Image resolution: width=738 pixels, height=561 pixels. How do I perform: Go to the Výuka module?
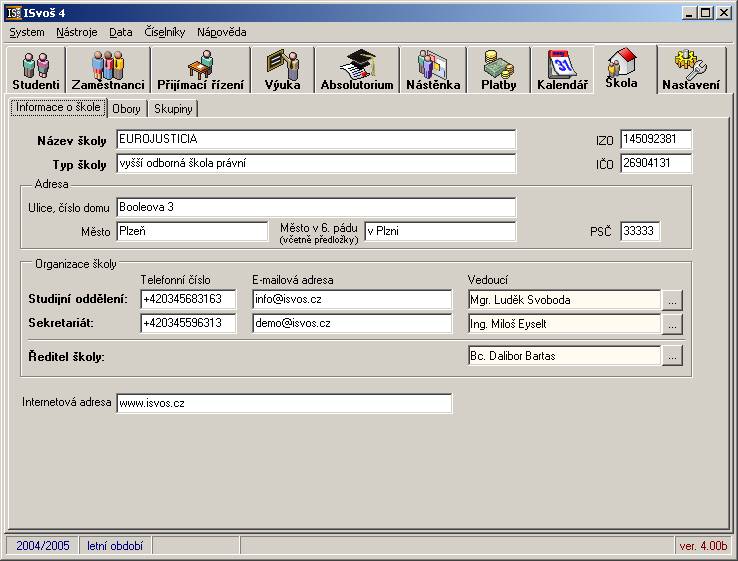(281, 70)
